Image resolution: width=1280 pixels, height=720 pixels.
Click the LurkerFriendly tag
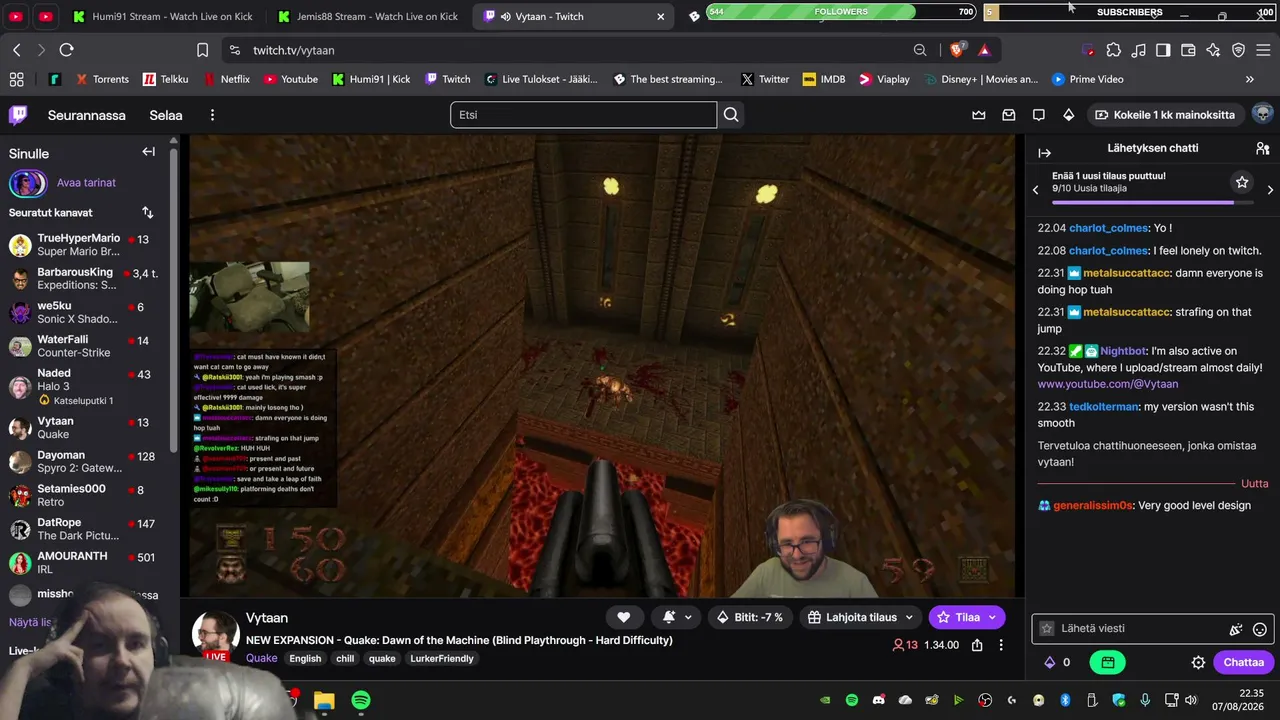[x=442, y=658]
